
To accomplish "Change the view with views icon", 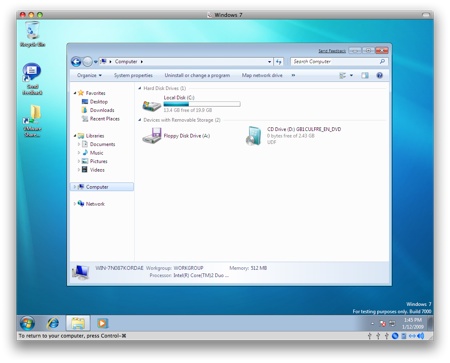I will (342, 76).
